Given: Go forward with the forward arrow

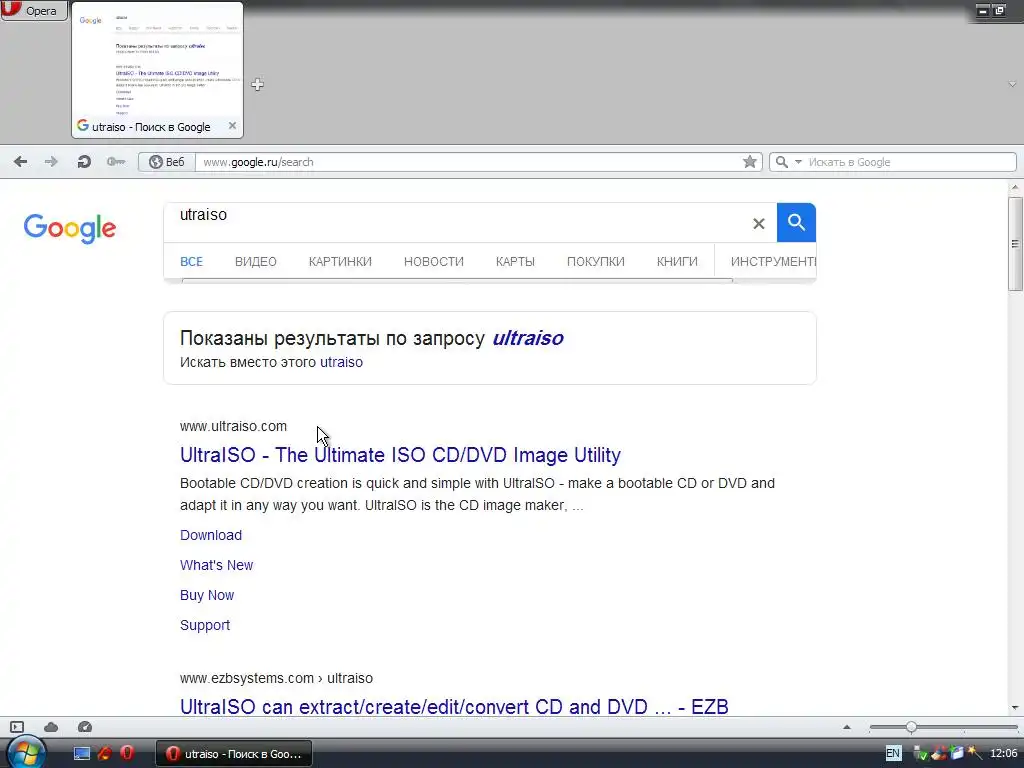Looking at the screenshot, I should [x=51, y=162].
